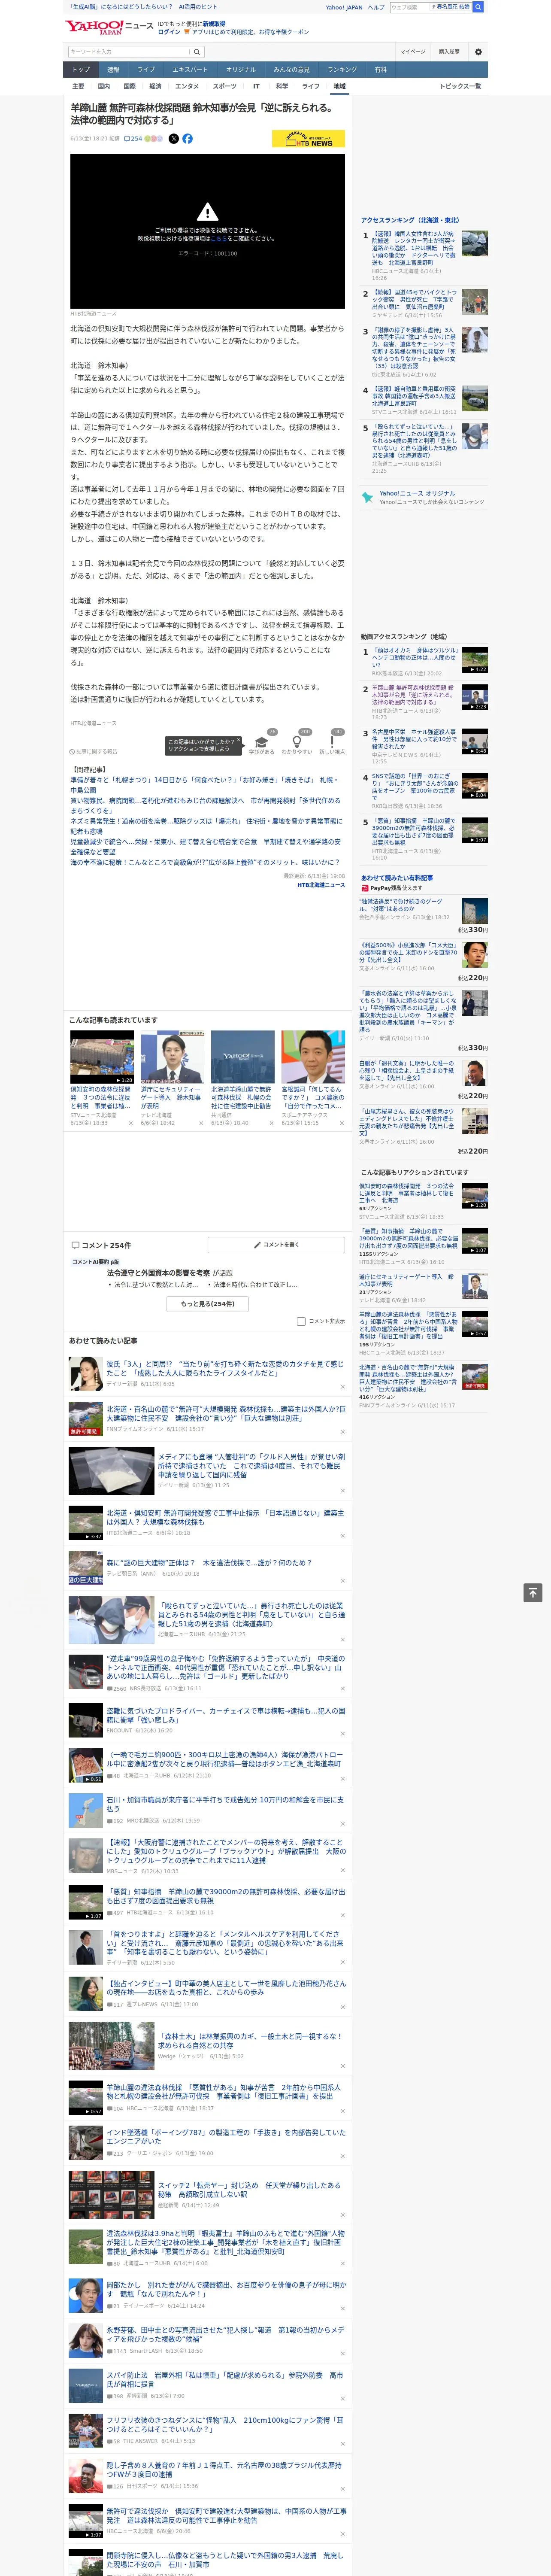Viewport: 551px width, 2576px height.
Task: Select the ランキング navigation tab
Action: pos(342,70)
